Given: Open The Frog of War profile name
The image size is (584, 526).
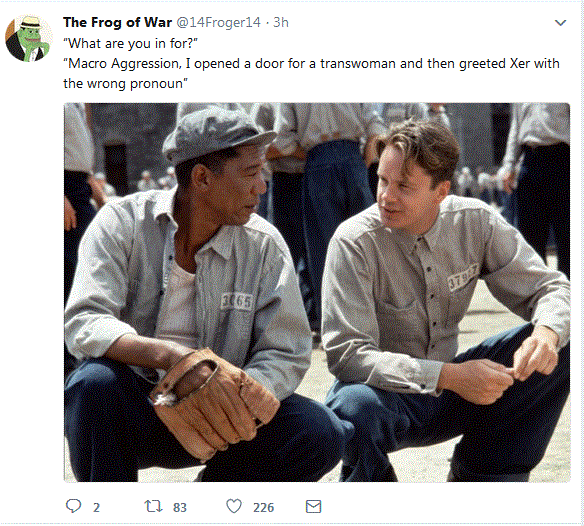Looking at the screenshot, I should (x=117, y=22).
